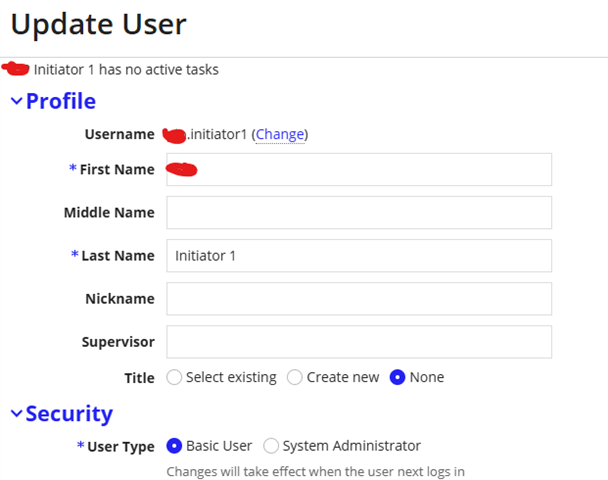
Task: Click the Last Name field containing Initiator 1
Action: pos(359,256)
